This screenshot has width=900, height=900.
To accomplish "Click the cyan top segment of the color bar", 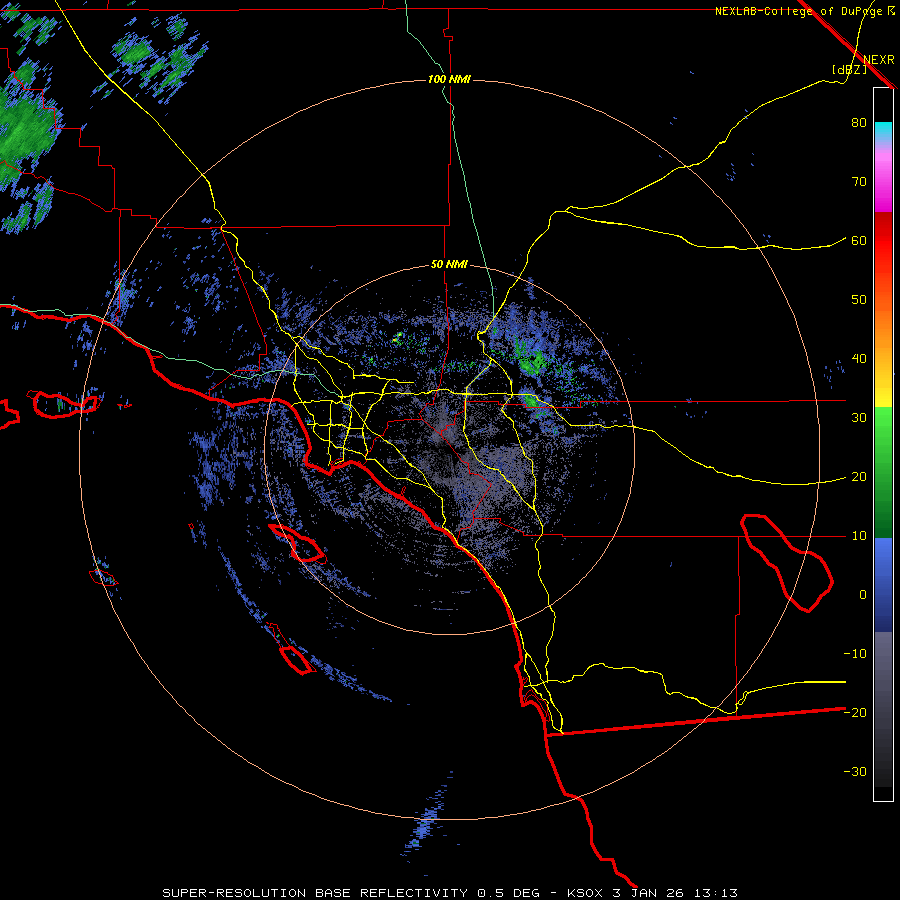I will [x=883, y=132].
